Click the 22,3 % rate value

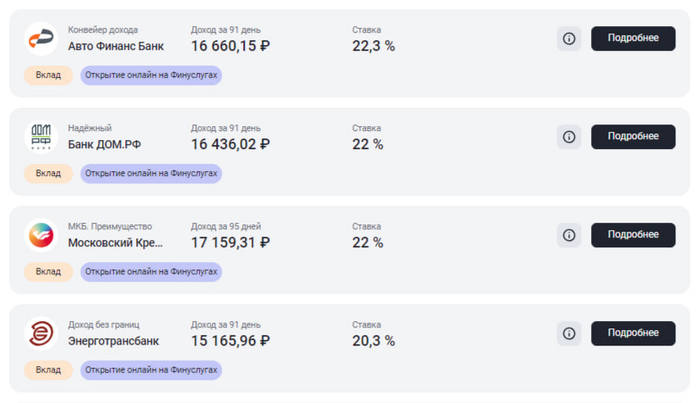pos(374,46)
